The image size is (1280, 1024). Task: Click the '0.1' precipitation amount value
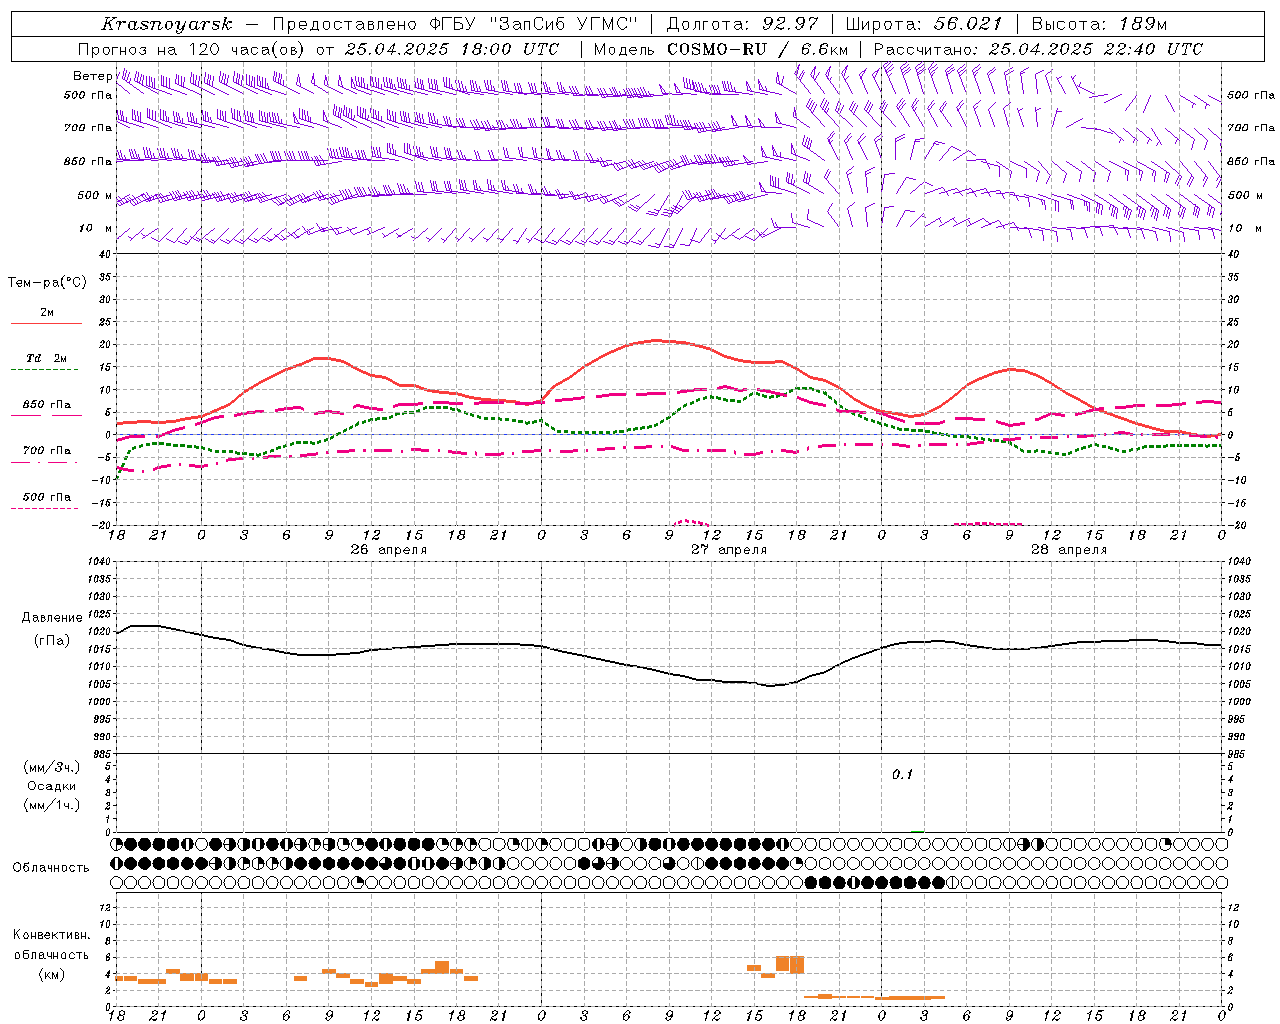coord(903,775)
